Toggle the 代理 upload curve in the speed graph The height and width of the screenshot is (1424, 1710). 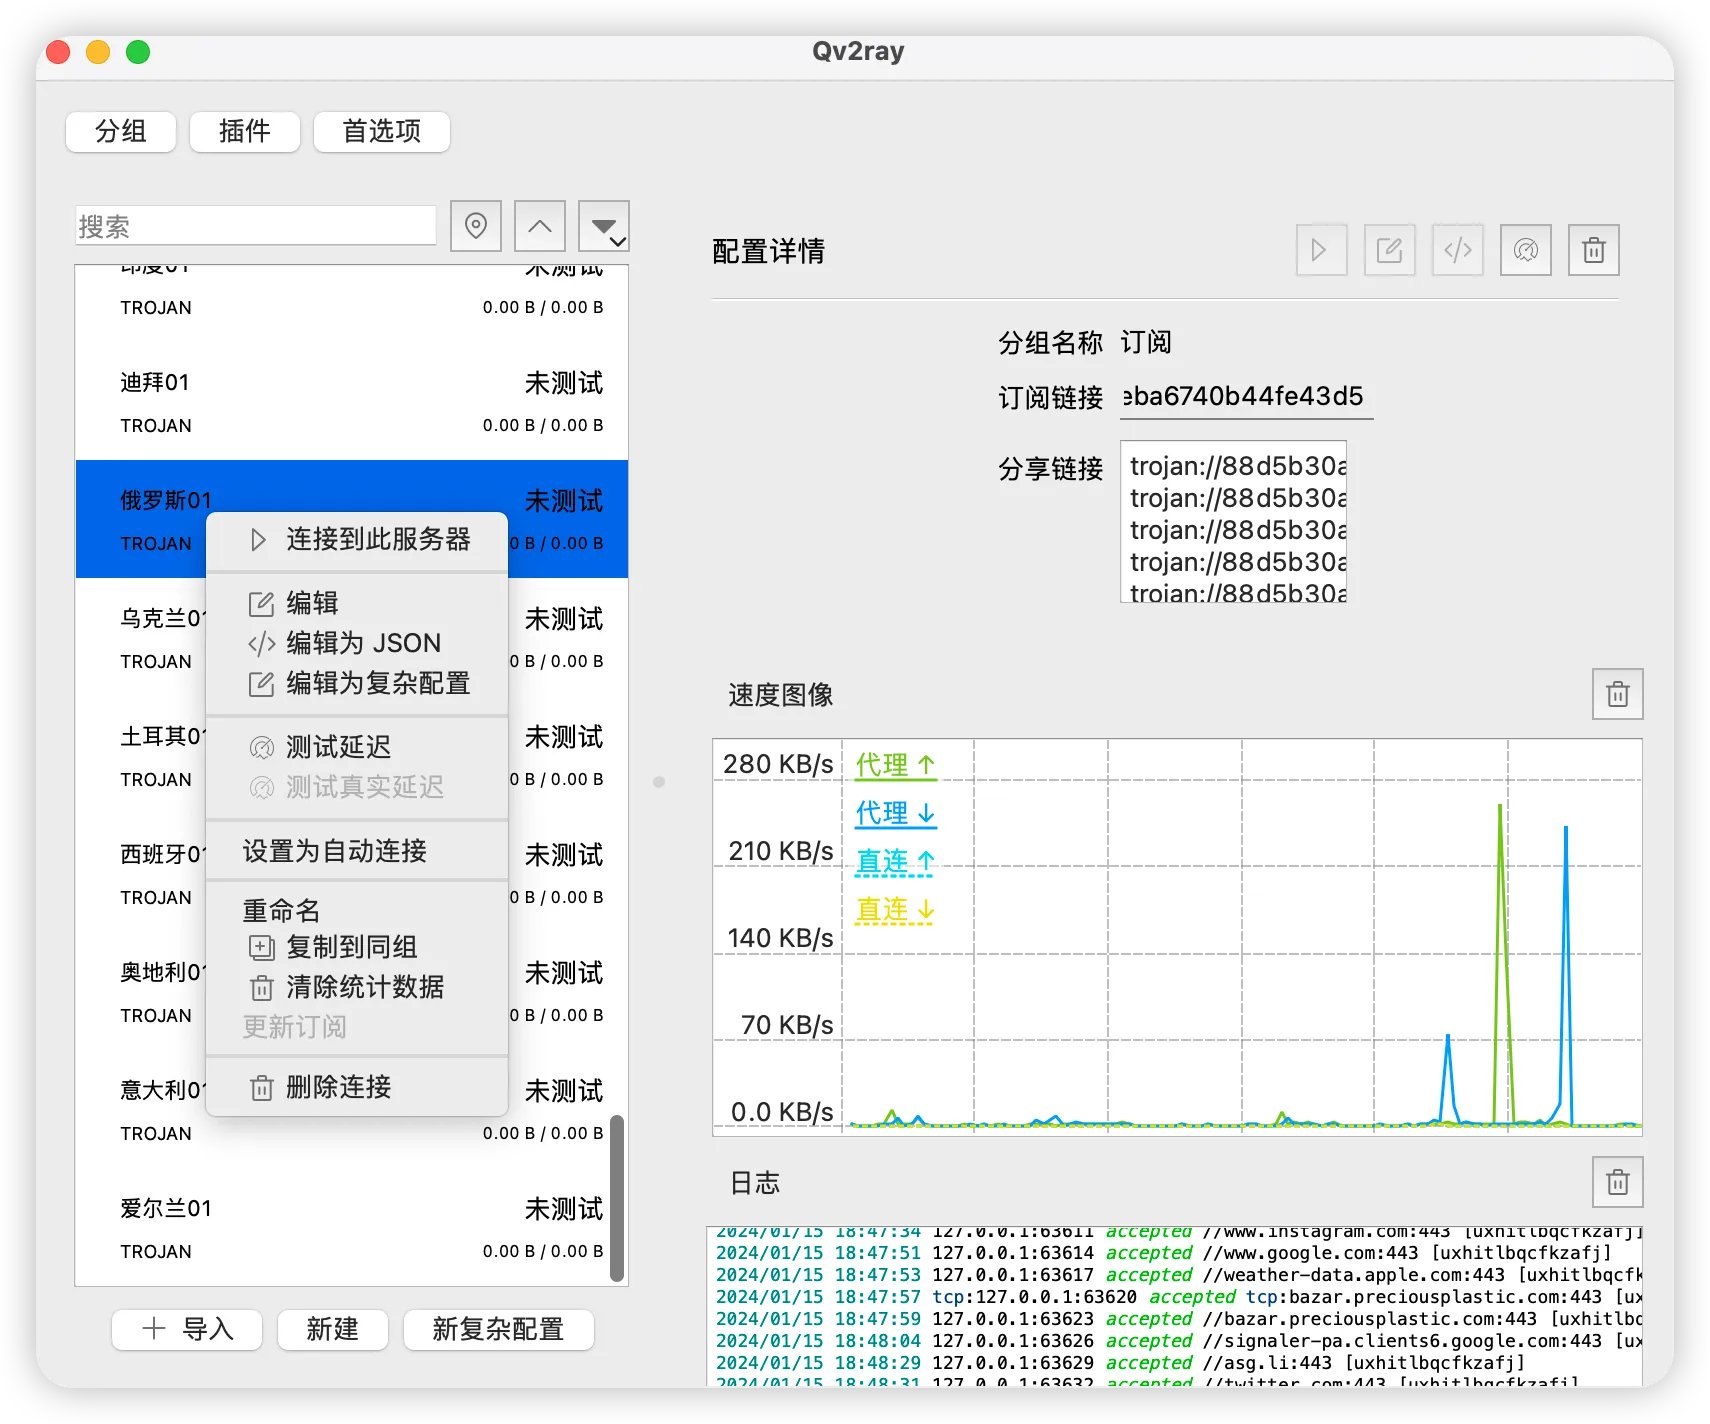pos(893,764)
